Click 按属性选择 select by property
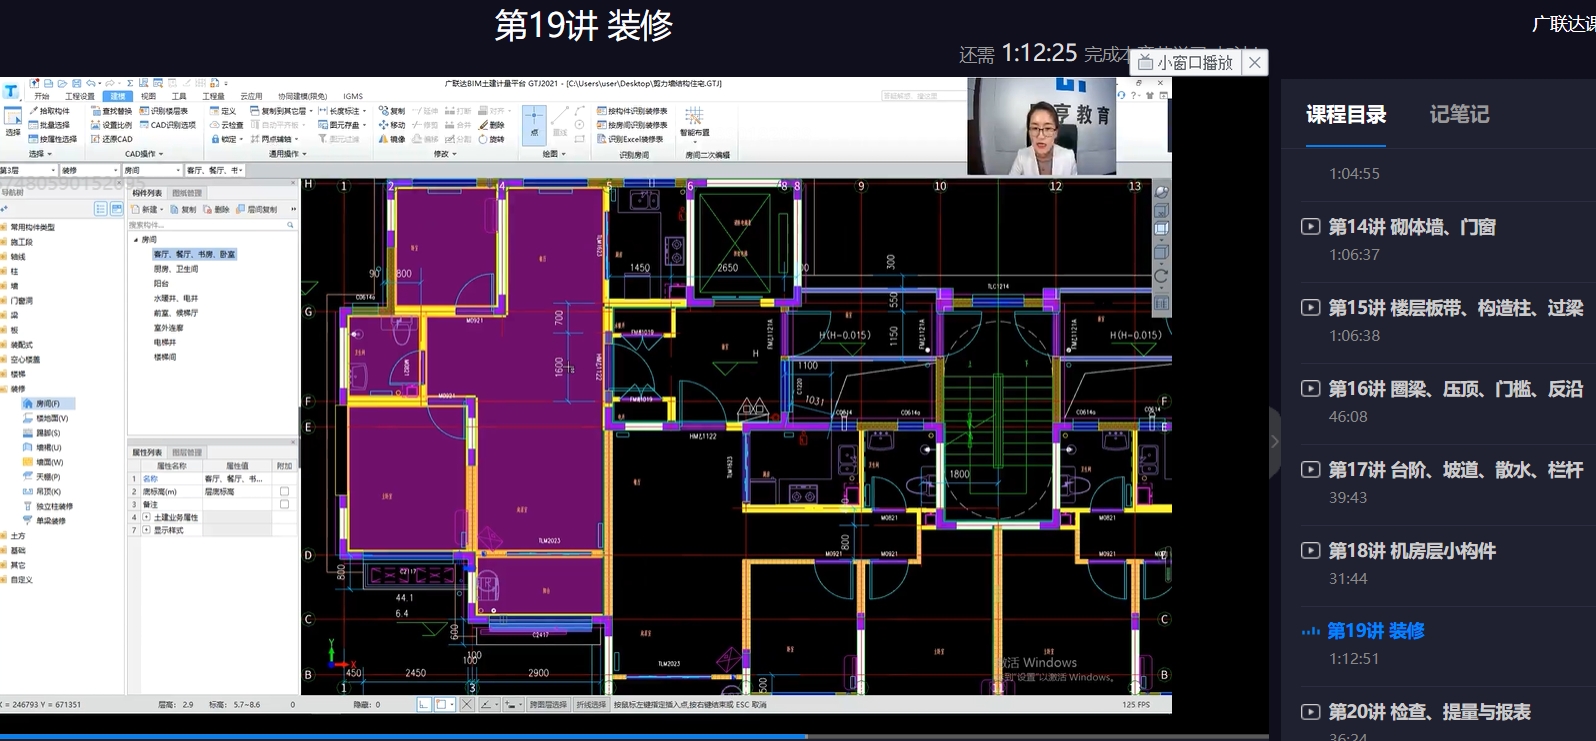1596x741 pixels. pos(53,139)
